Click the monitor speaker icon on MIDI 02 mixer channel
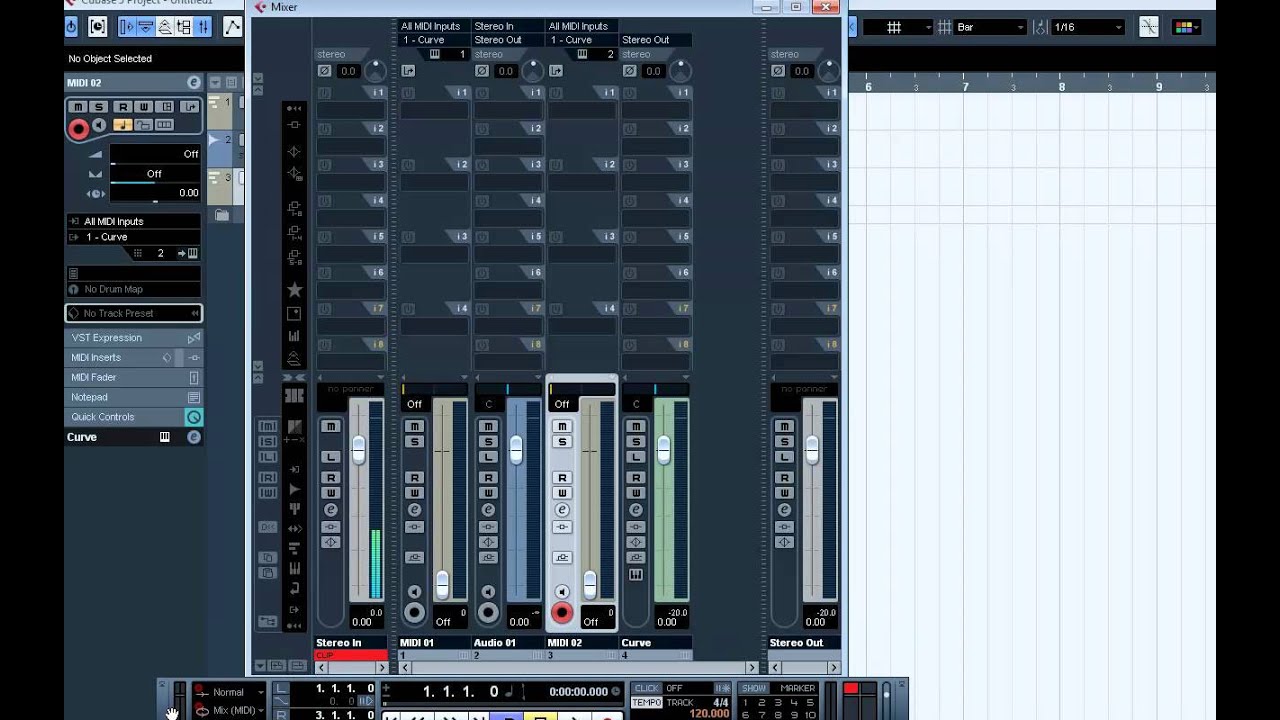 coord(562,592)
